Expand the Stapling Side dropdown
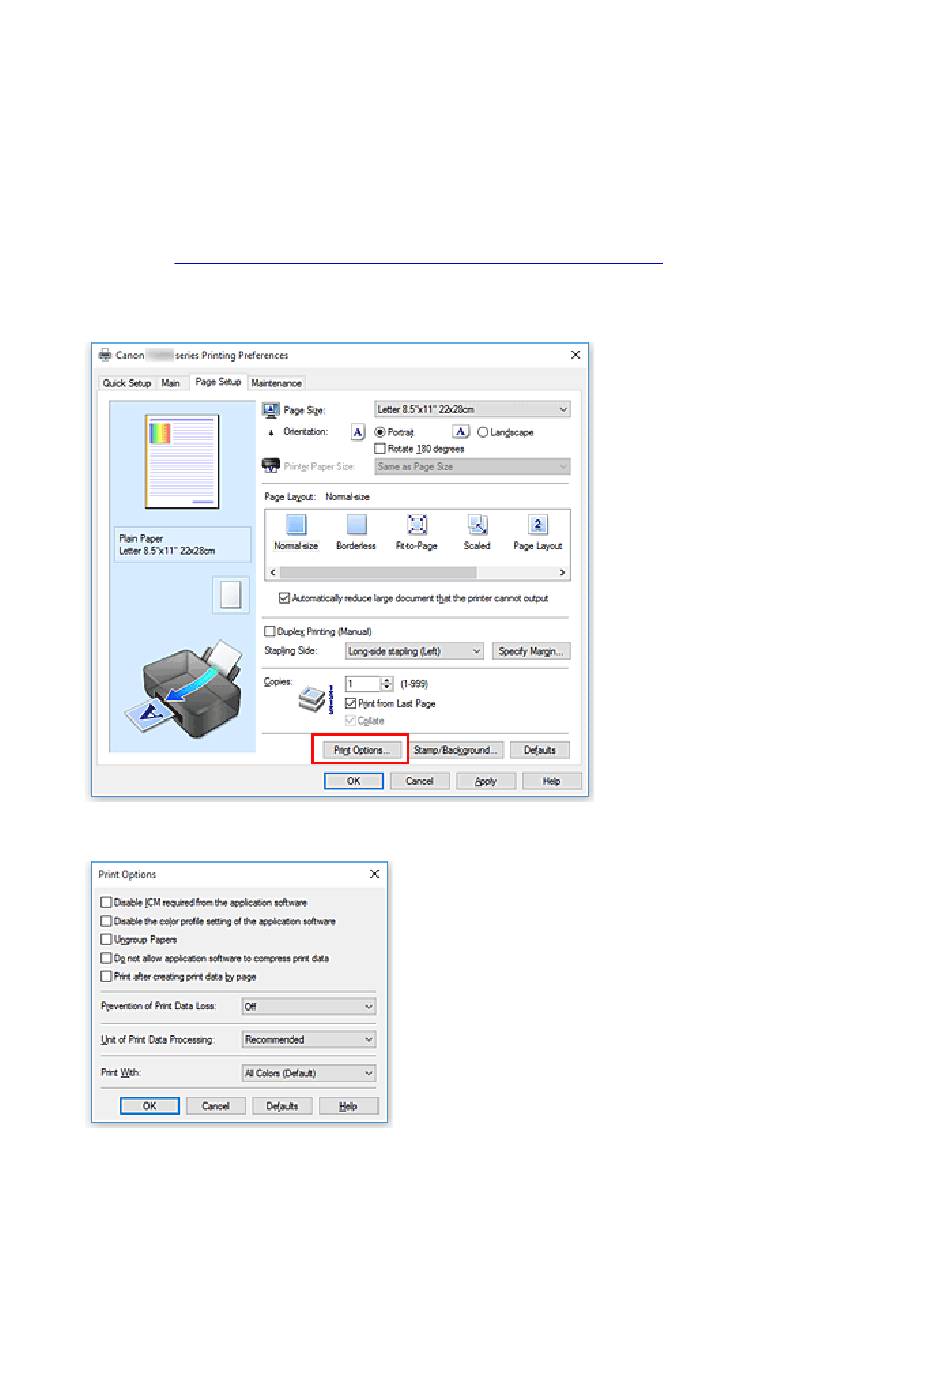Image resolution: width=950 pixels, height=1397 pixels. point(414,651)
